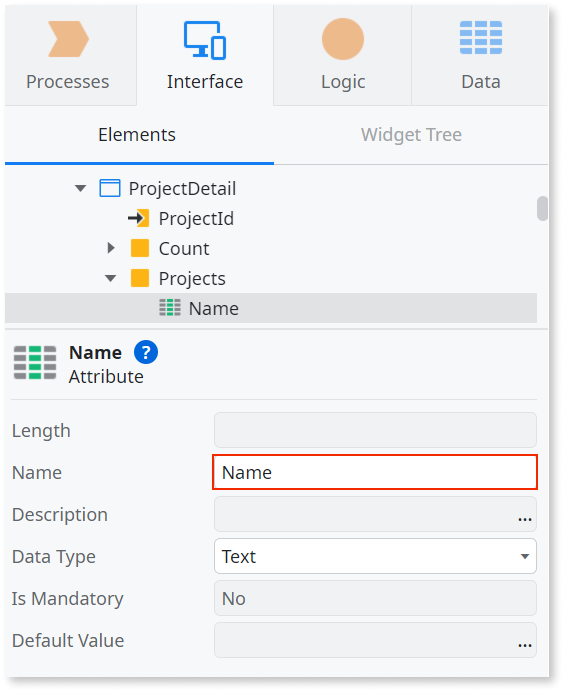
Task: Open the Data Type dropdown
Action: pos(375,556)
